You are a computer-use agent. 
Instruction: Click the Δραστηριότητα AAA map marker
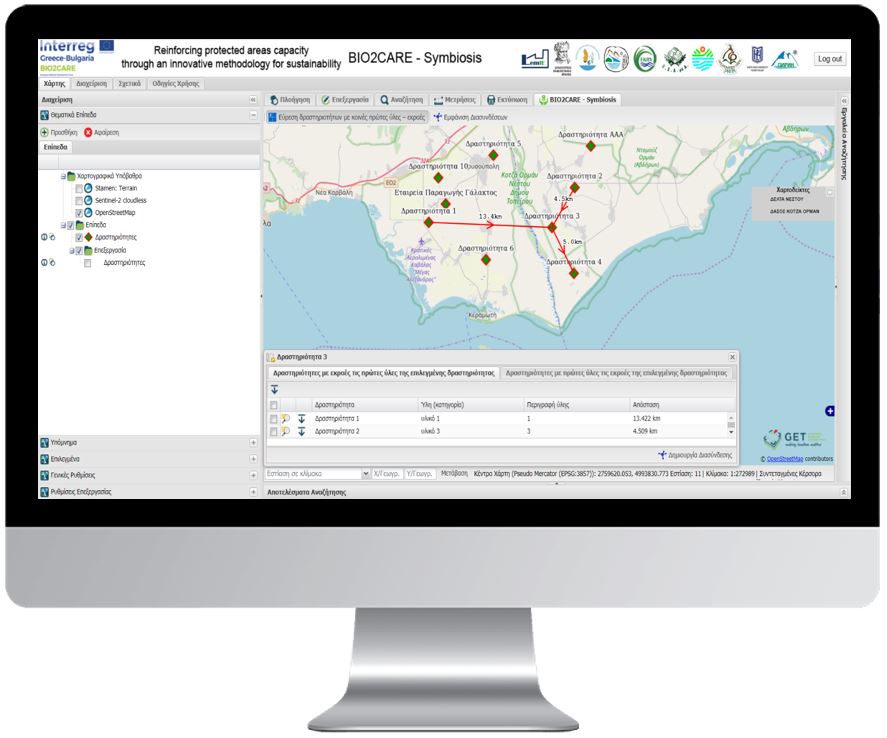tap(591, 146)
